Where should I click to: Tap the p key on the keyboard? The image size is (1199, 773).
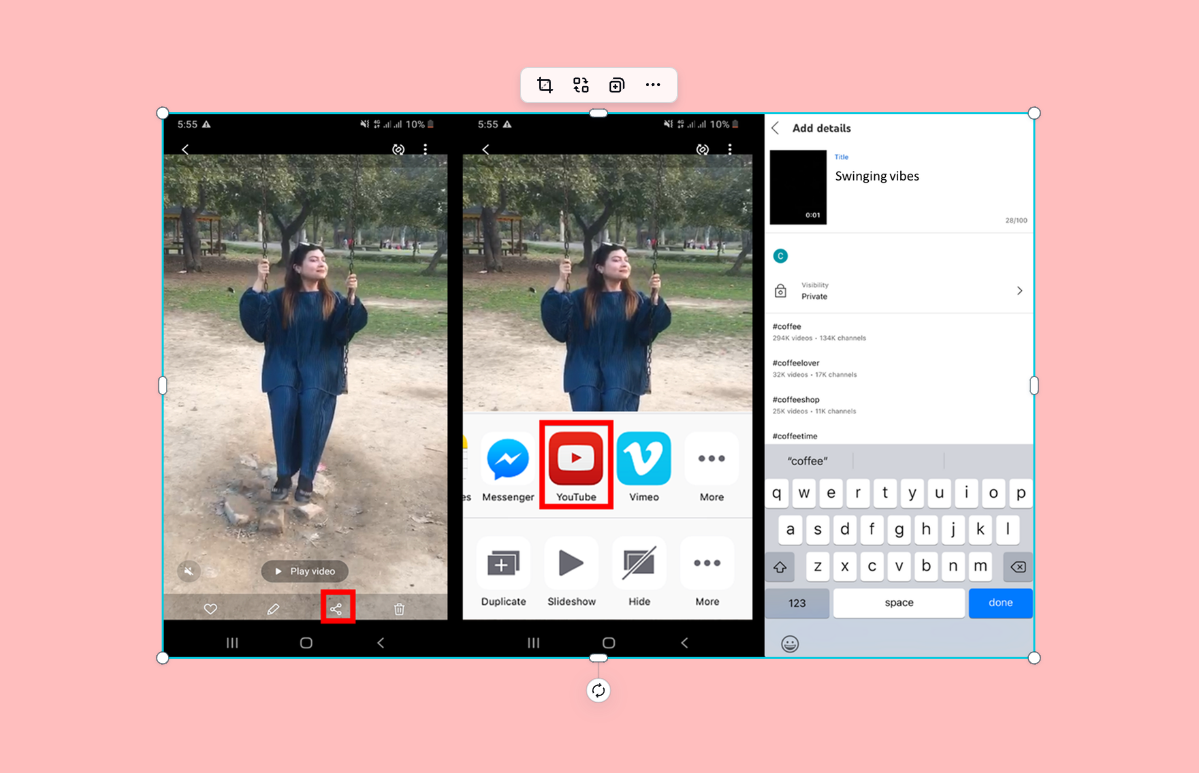point(1021,493)
